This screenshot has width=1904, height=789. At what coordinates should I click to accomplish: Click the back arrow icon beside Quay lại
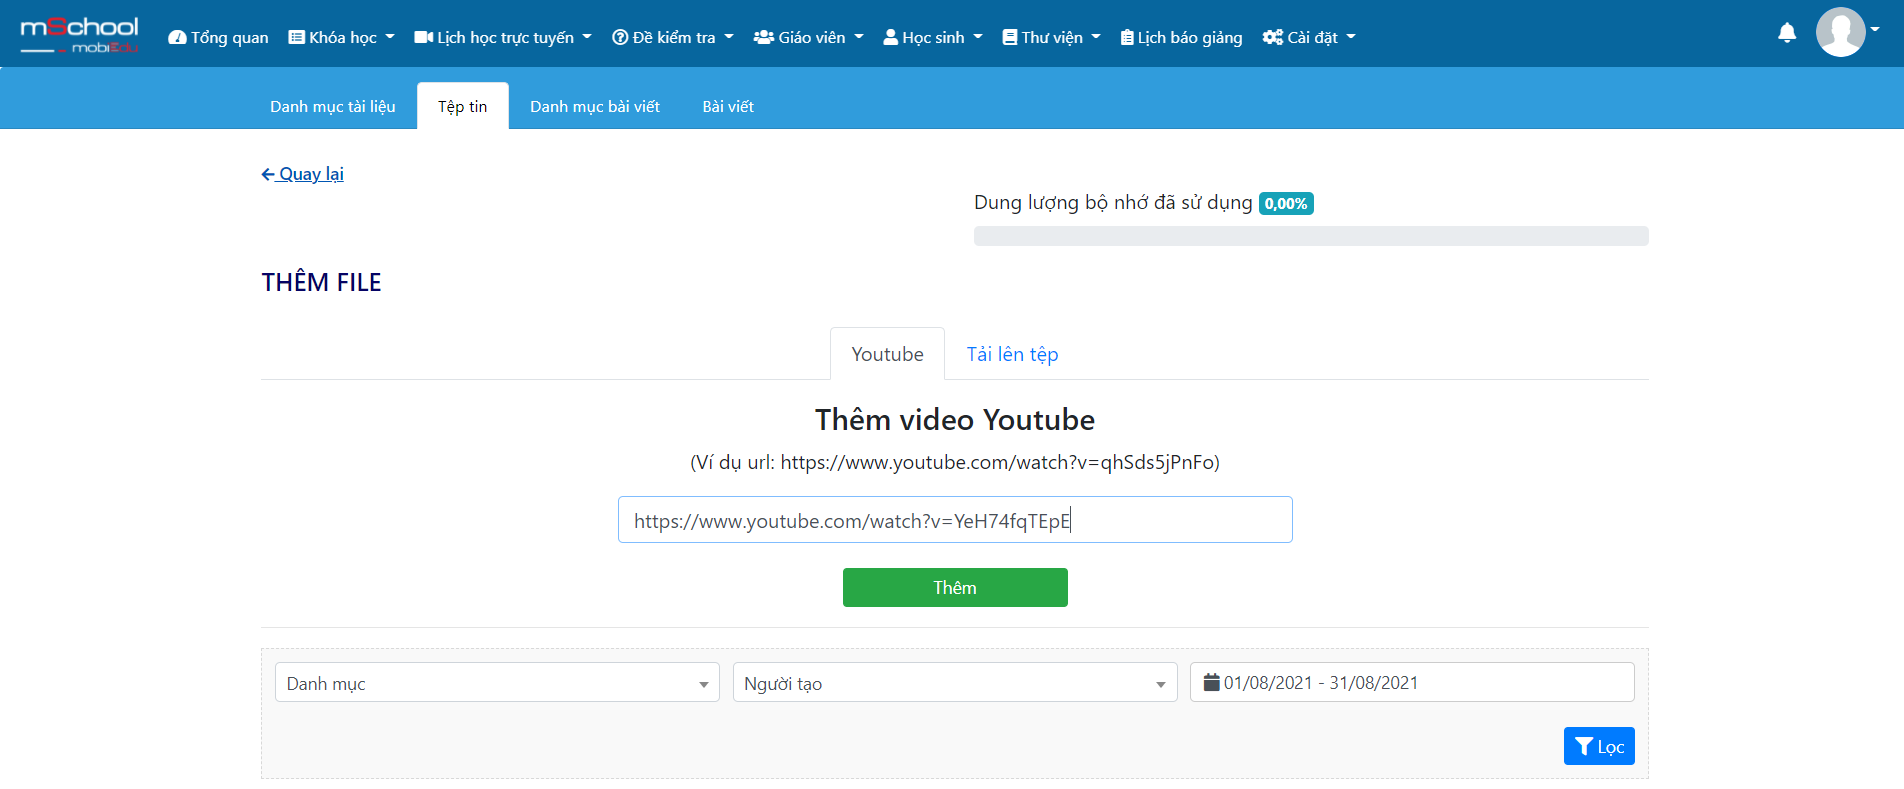[x=268, y=174]
